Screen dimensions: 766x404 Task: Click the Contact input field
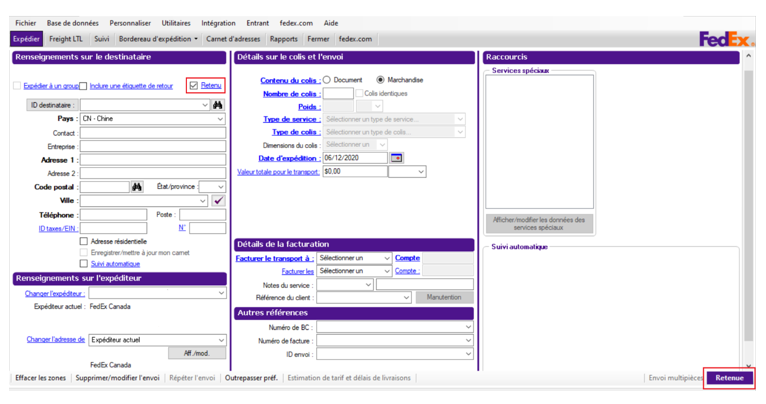click(x=153, y=133)
